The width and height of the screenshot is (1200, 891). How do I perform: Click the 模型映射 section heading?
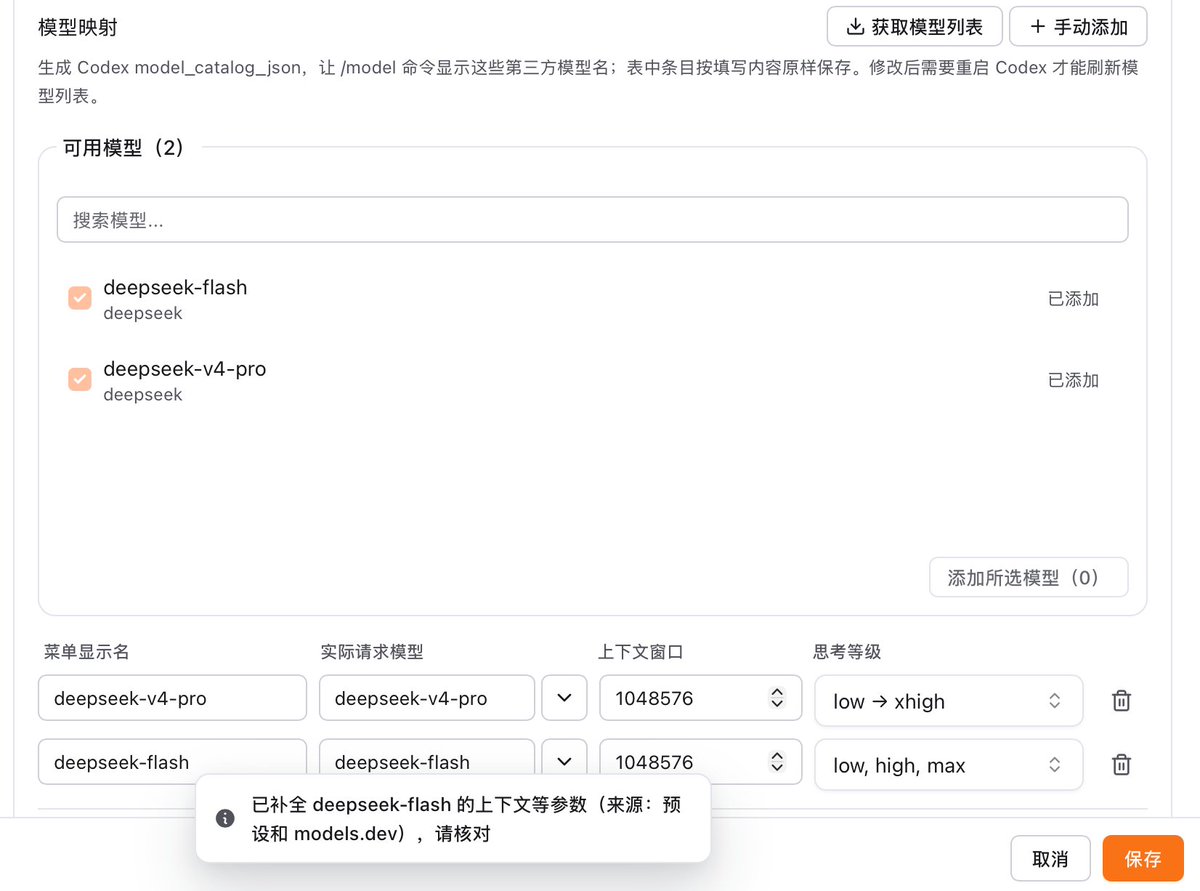(77, 28)
